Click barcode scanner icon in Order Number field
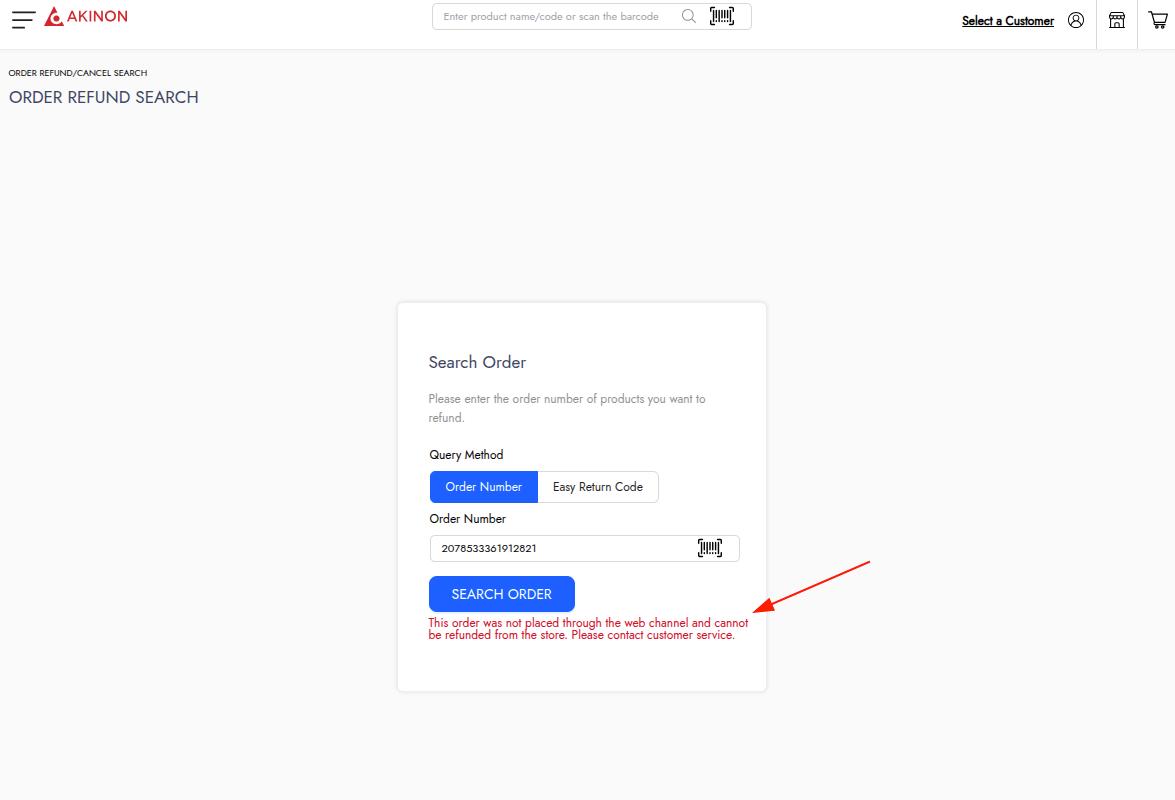Image resolution: width=1175 pixels, height=800 pixels. [710, 548]
